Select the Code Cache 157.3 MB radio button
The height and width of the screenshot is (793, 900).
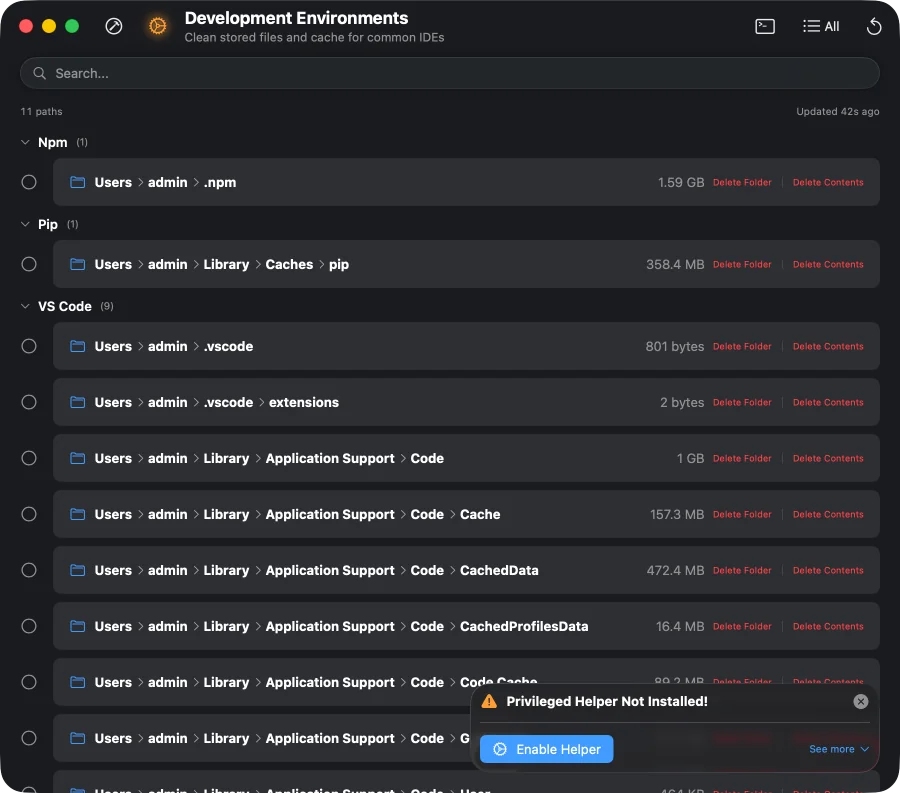pyautogui.click(x=29, y=514)
